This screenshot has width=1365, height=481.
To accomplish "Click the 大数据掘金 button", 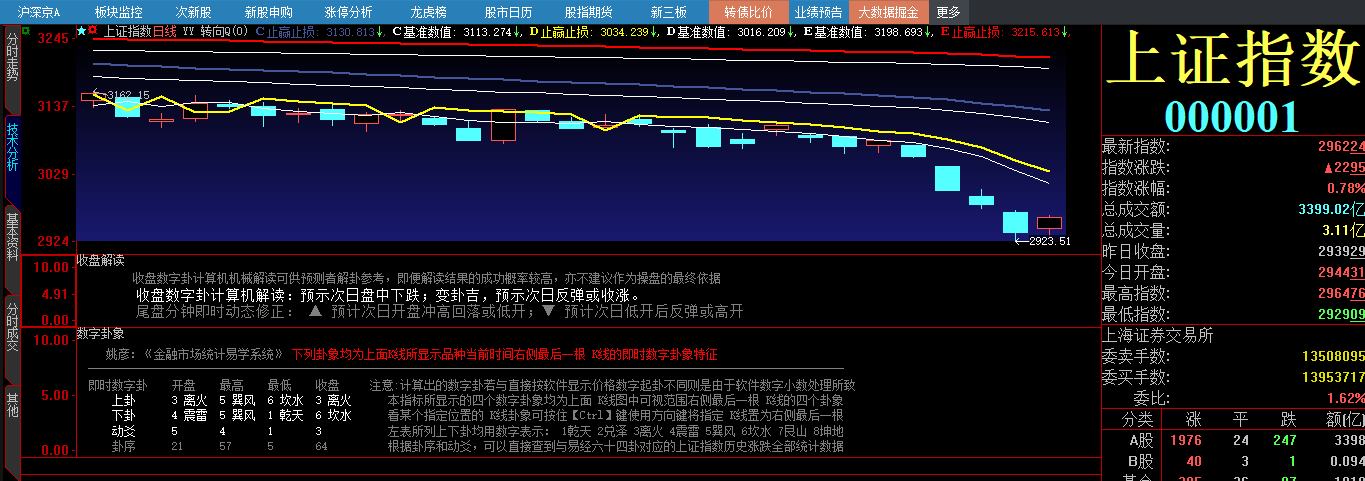I will point(889,12).
